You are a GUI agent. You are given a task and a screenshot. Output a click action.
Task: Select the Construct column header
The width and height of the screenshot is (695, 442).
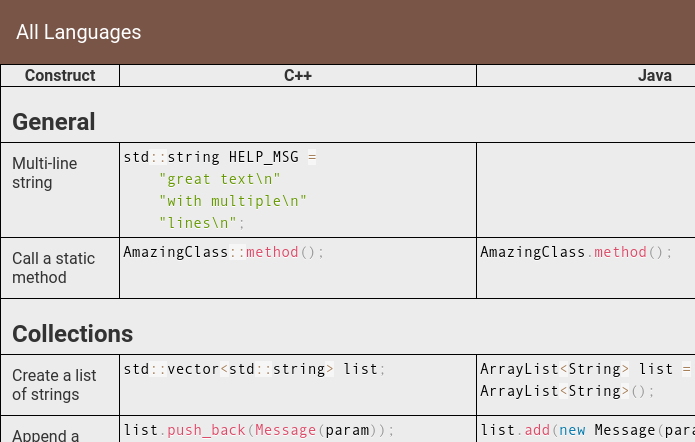pyautogui.click(x=60, y=75)
